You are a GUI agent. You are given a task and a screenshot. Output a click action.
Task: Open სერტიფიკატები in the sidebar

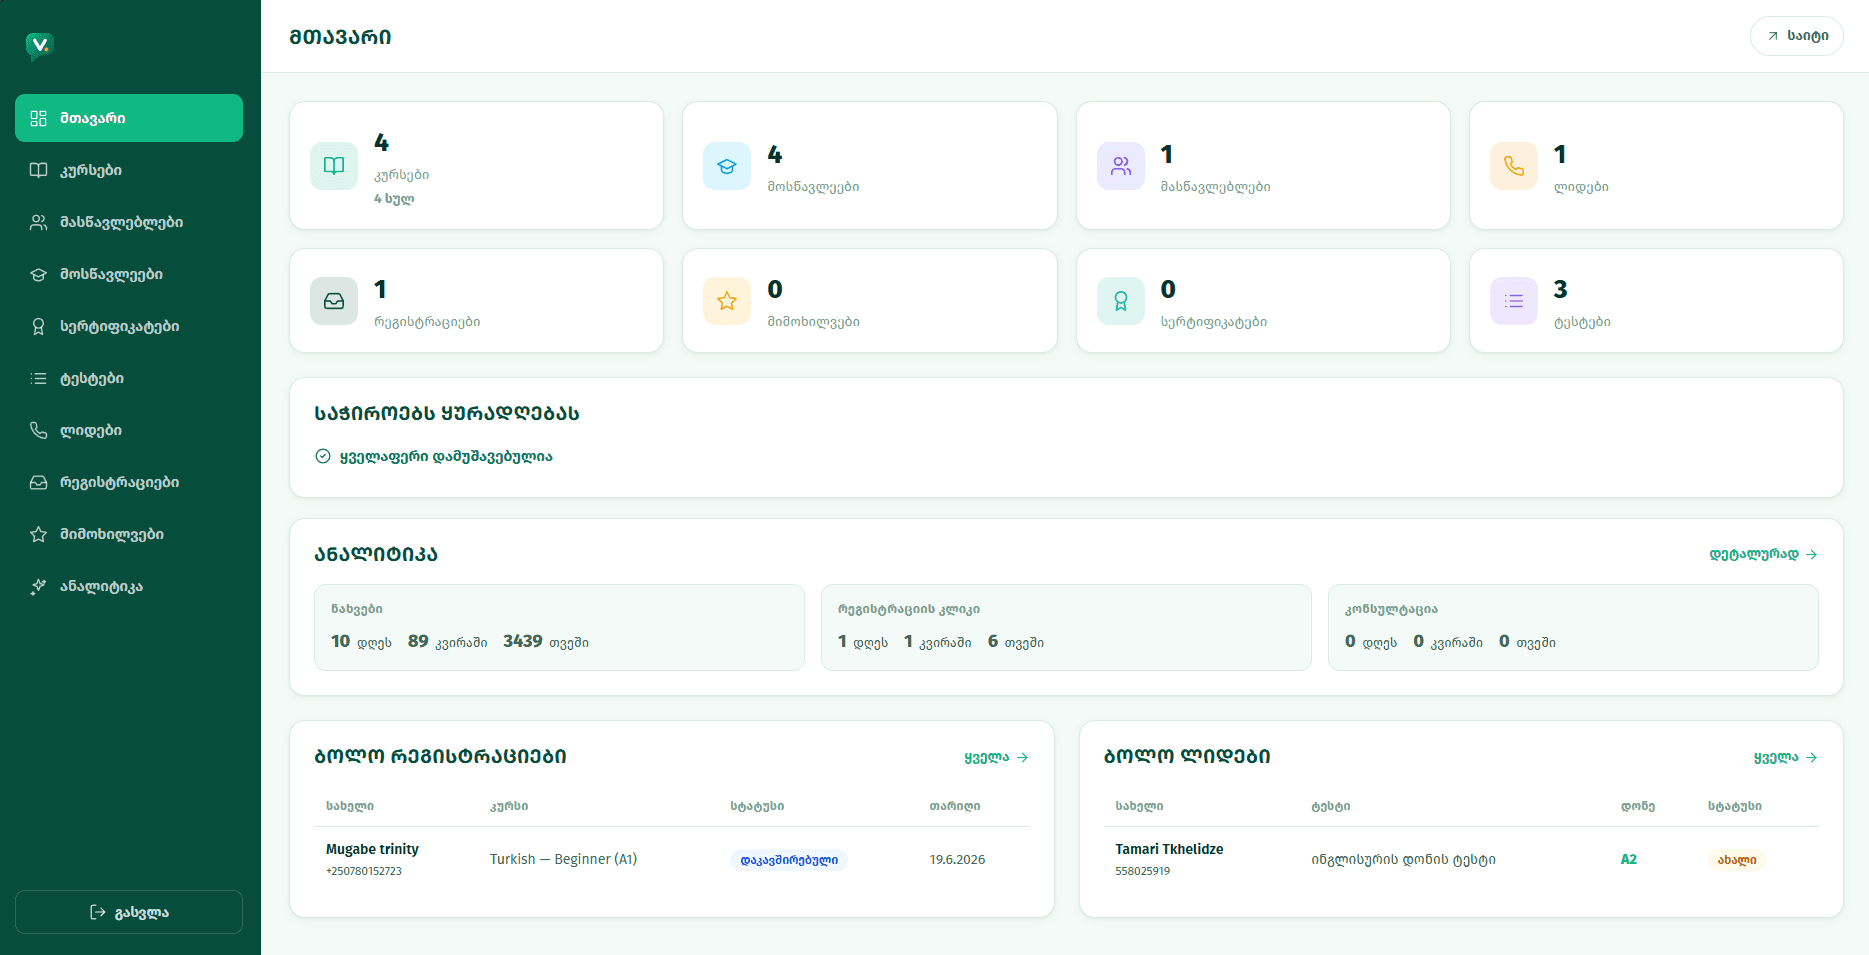129,326
